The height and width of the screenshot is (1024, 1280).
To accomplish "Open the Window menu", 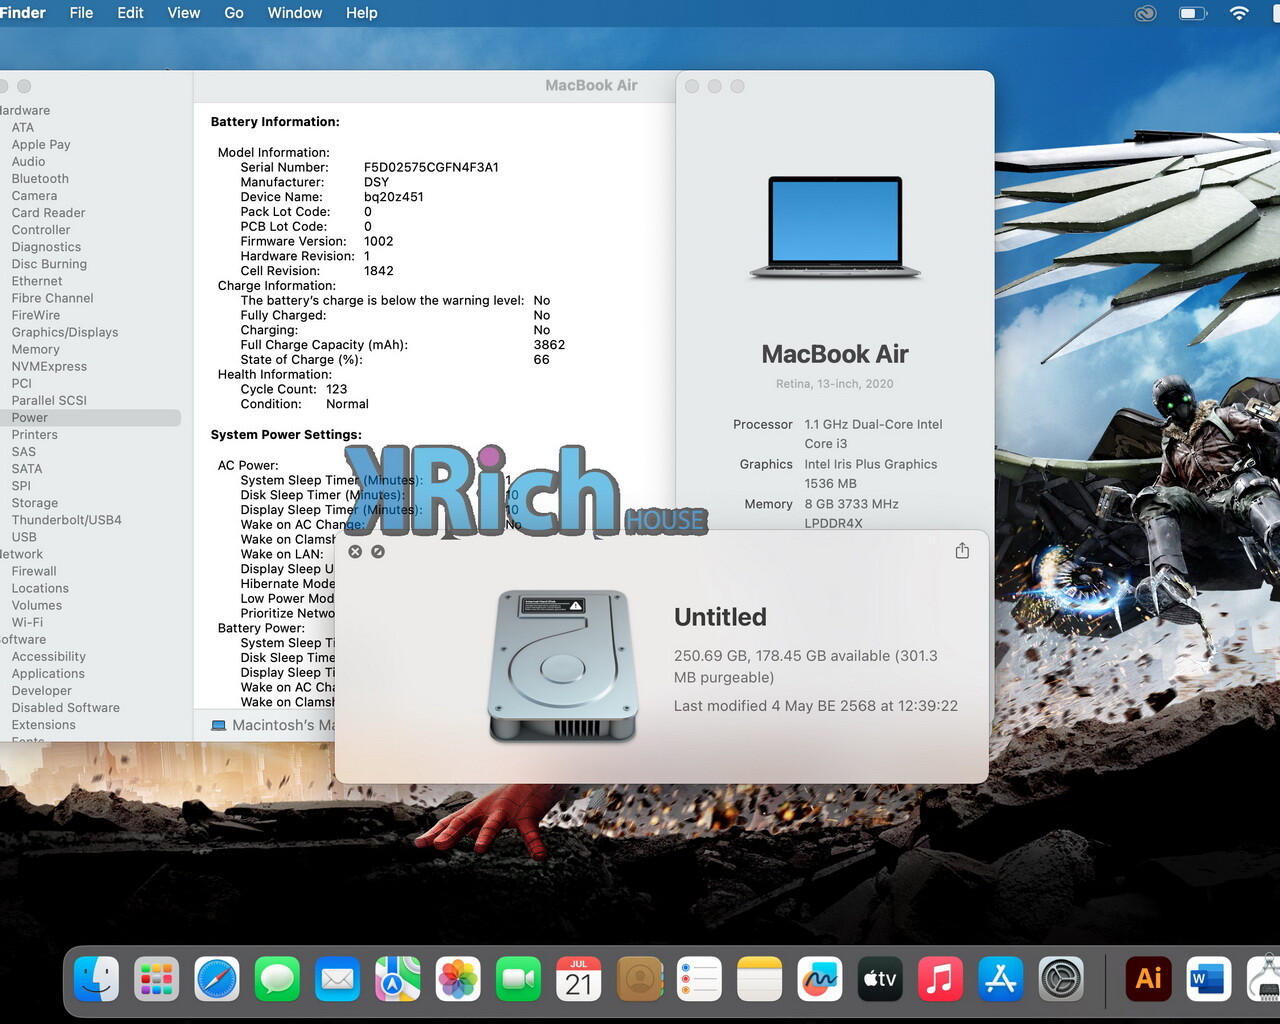I will (x=295, y=13).
